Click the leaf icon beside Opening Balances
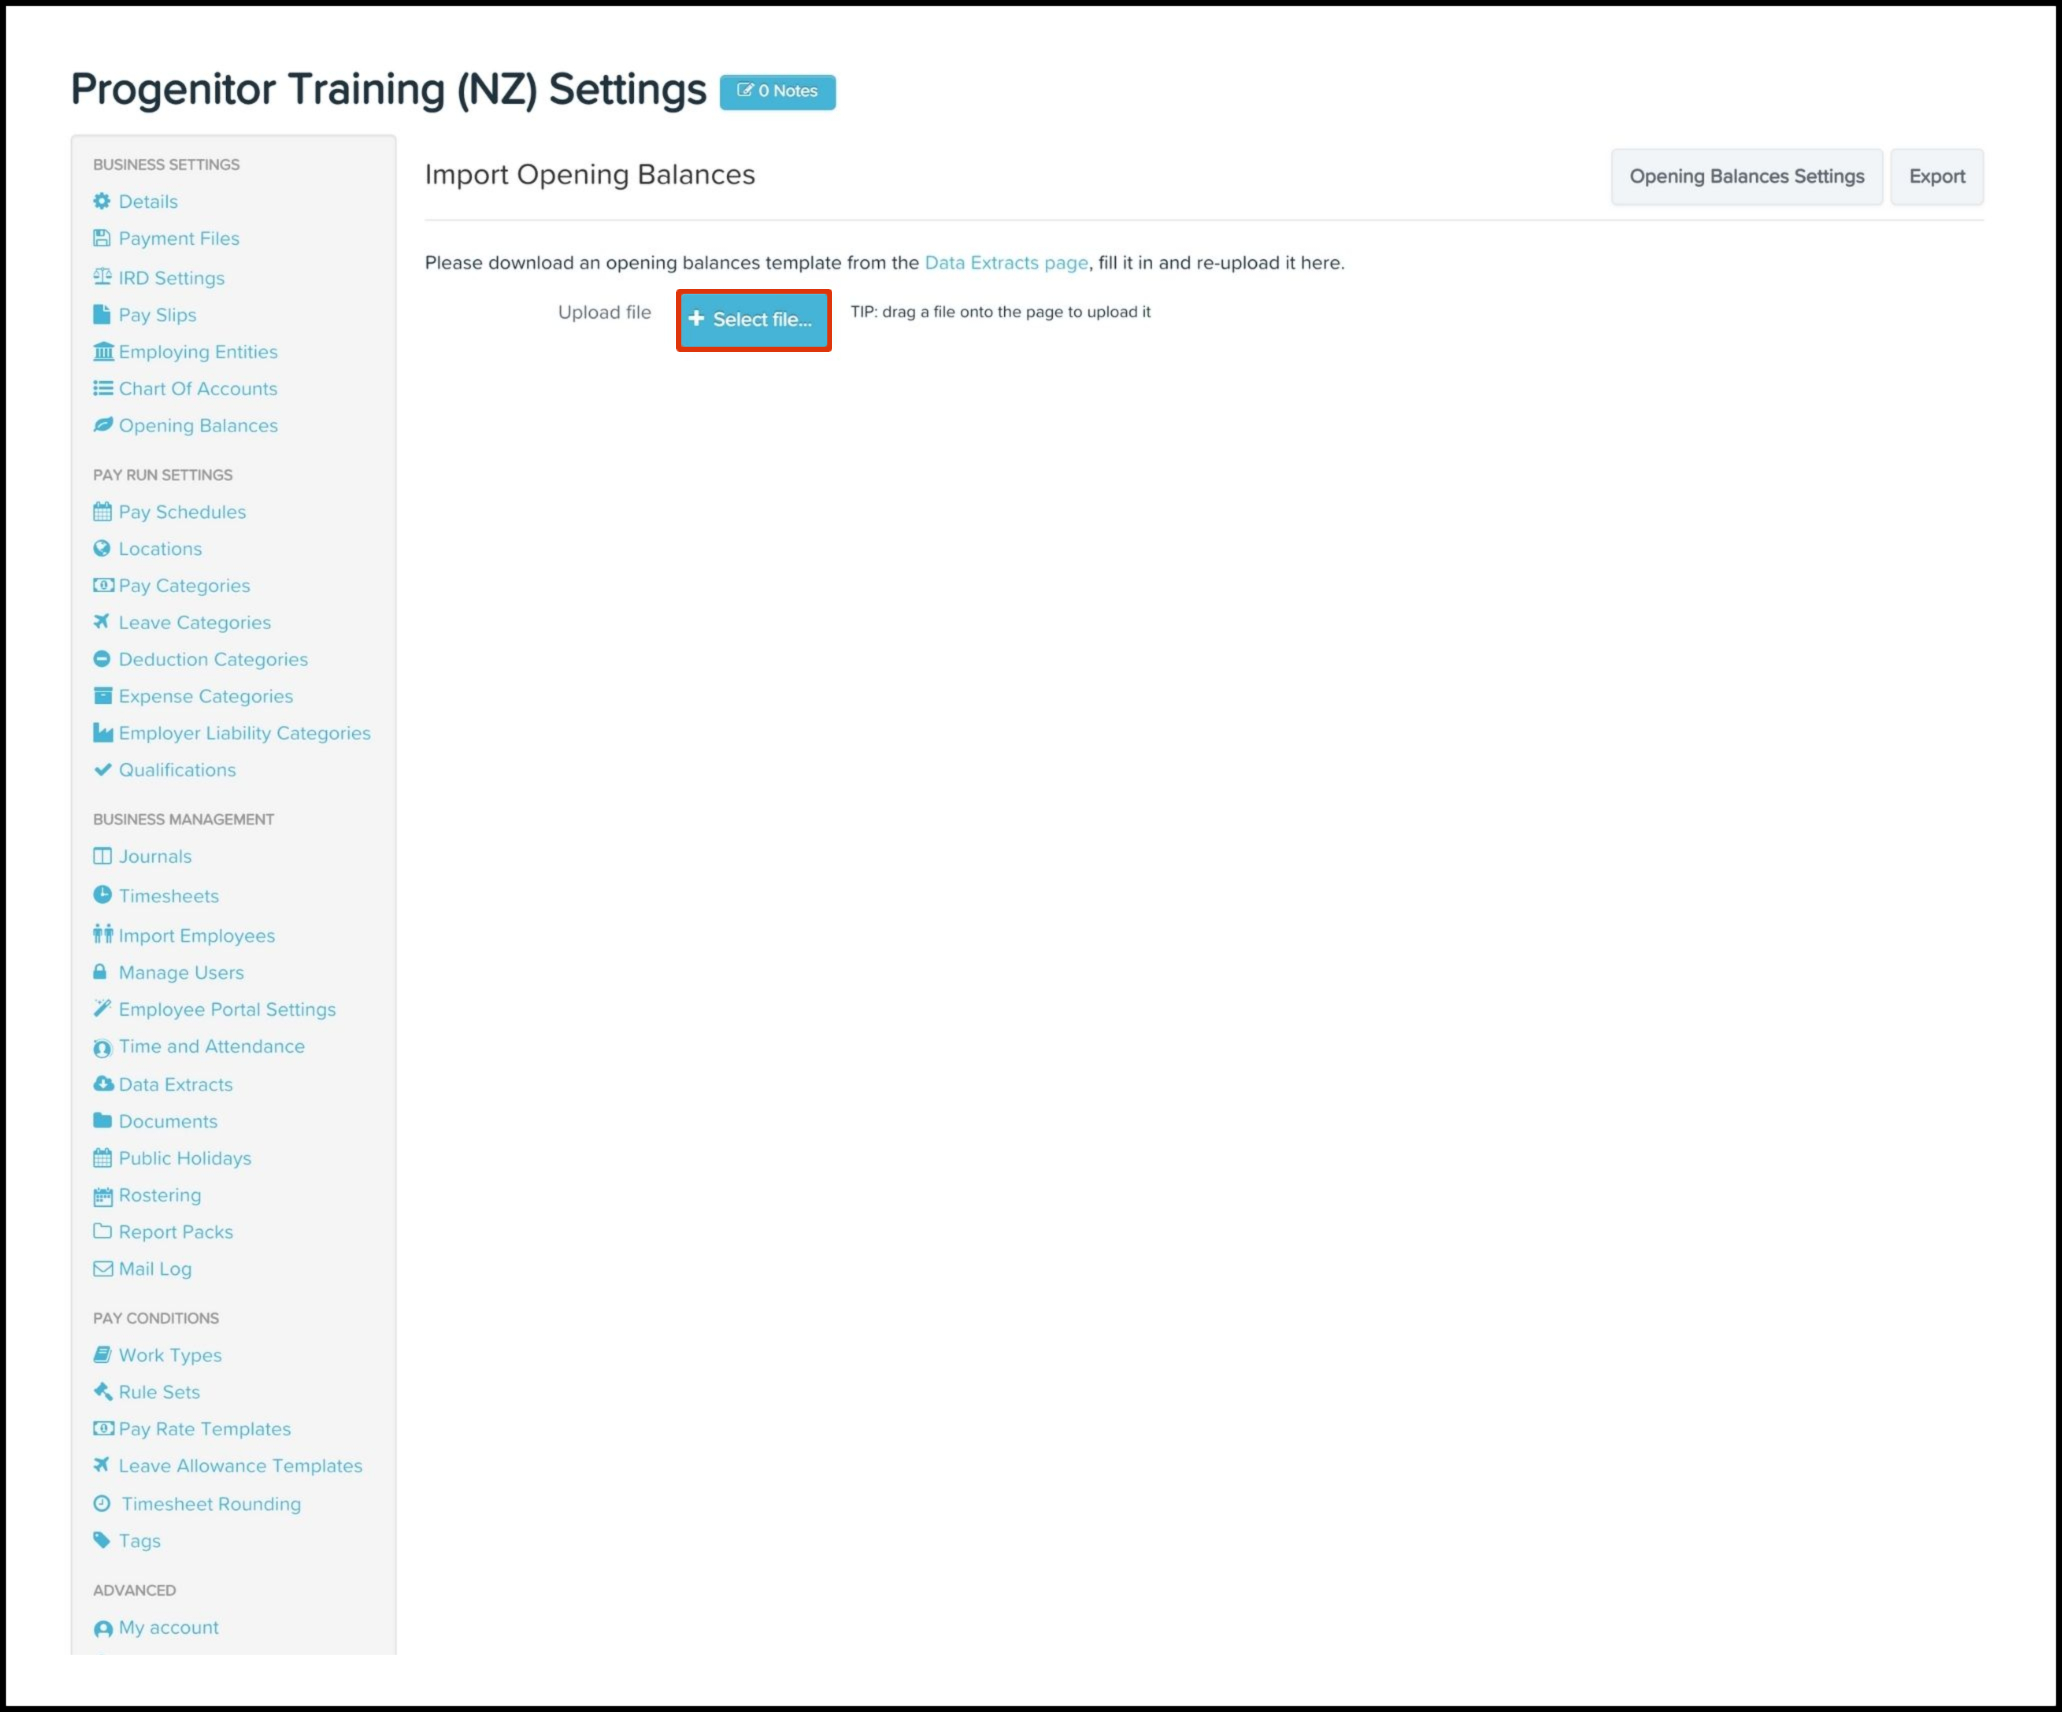 click(102, 425)
